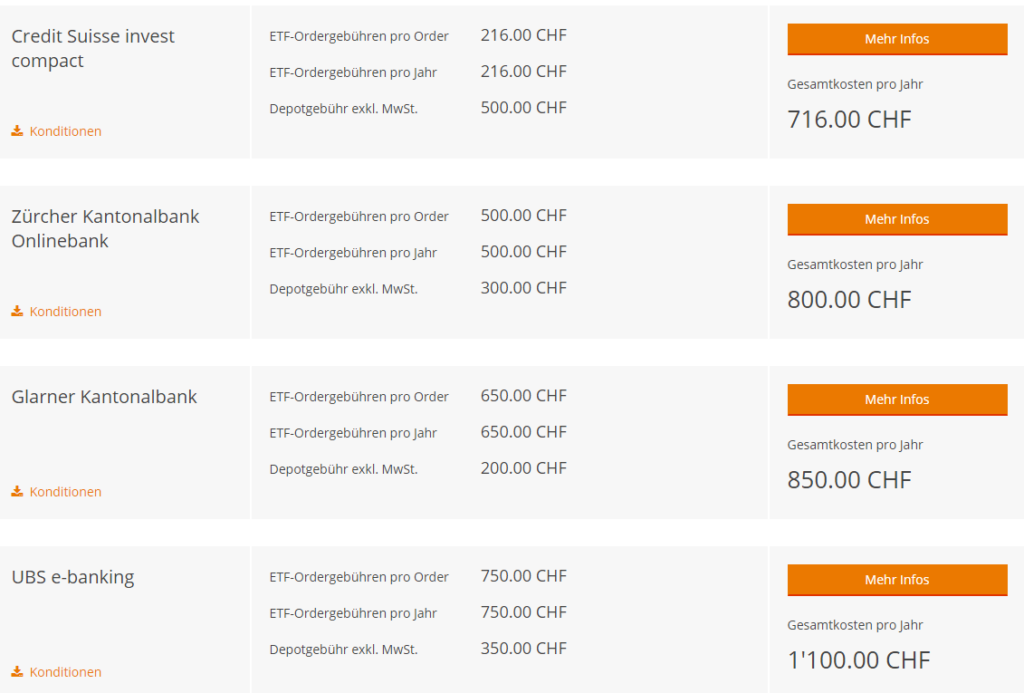Viewport: 1024px width, 693px height.
Task: Select the Glarner Kantonalbank title
Action: pos(104,397)
